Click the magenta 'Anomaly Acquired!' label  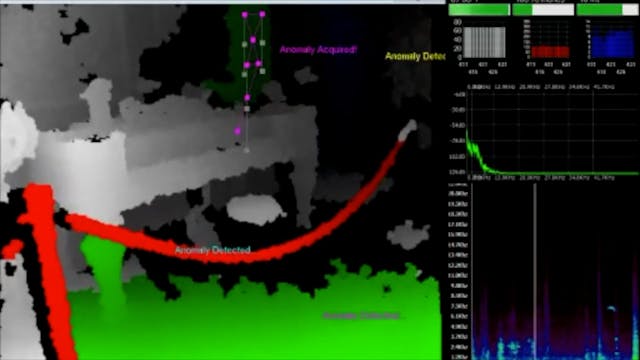(318, 50)
